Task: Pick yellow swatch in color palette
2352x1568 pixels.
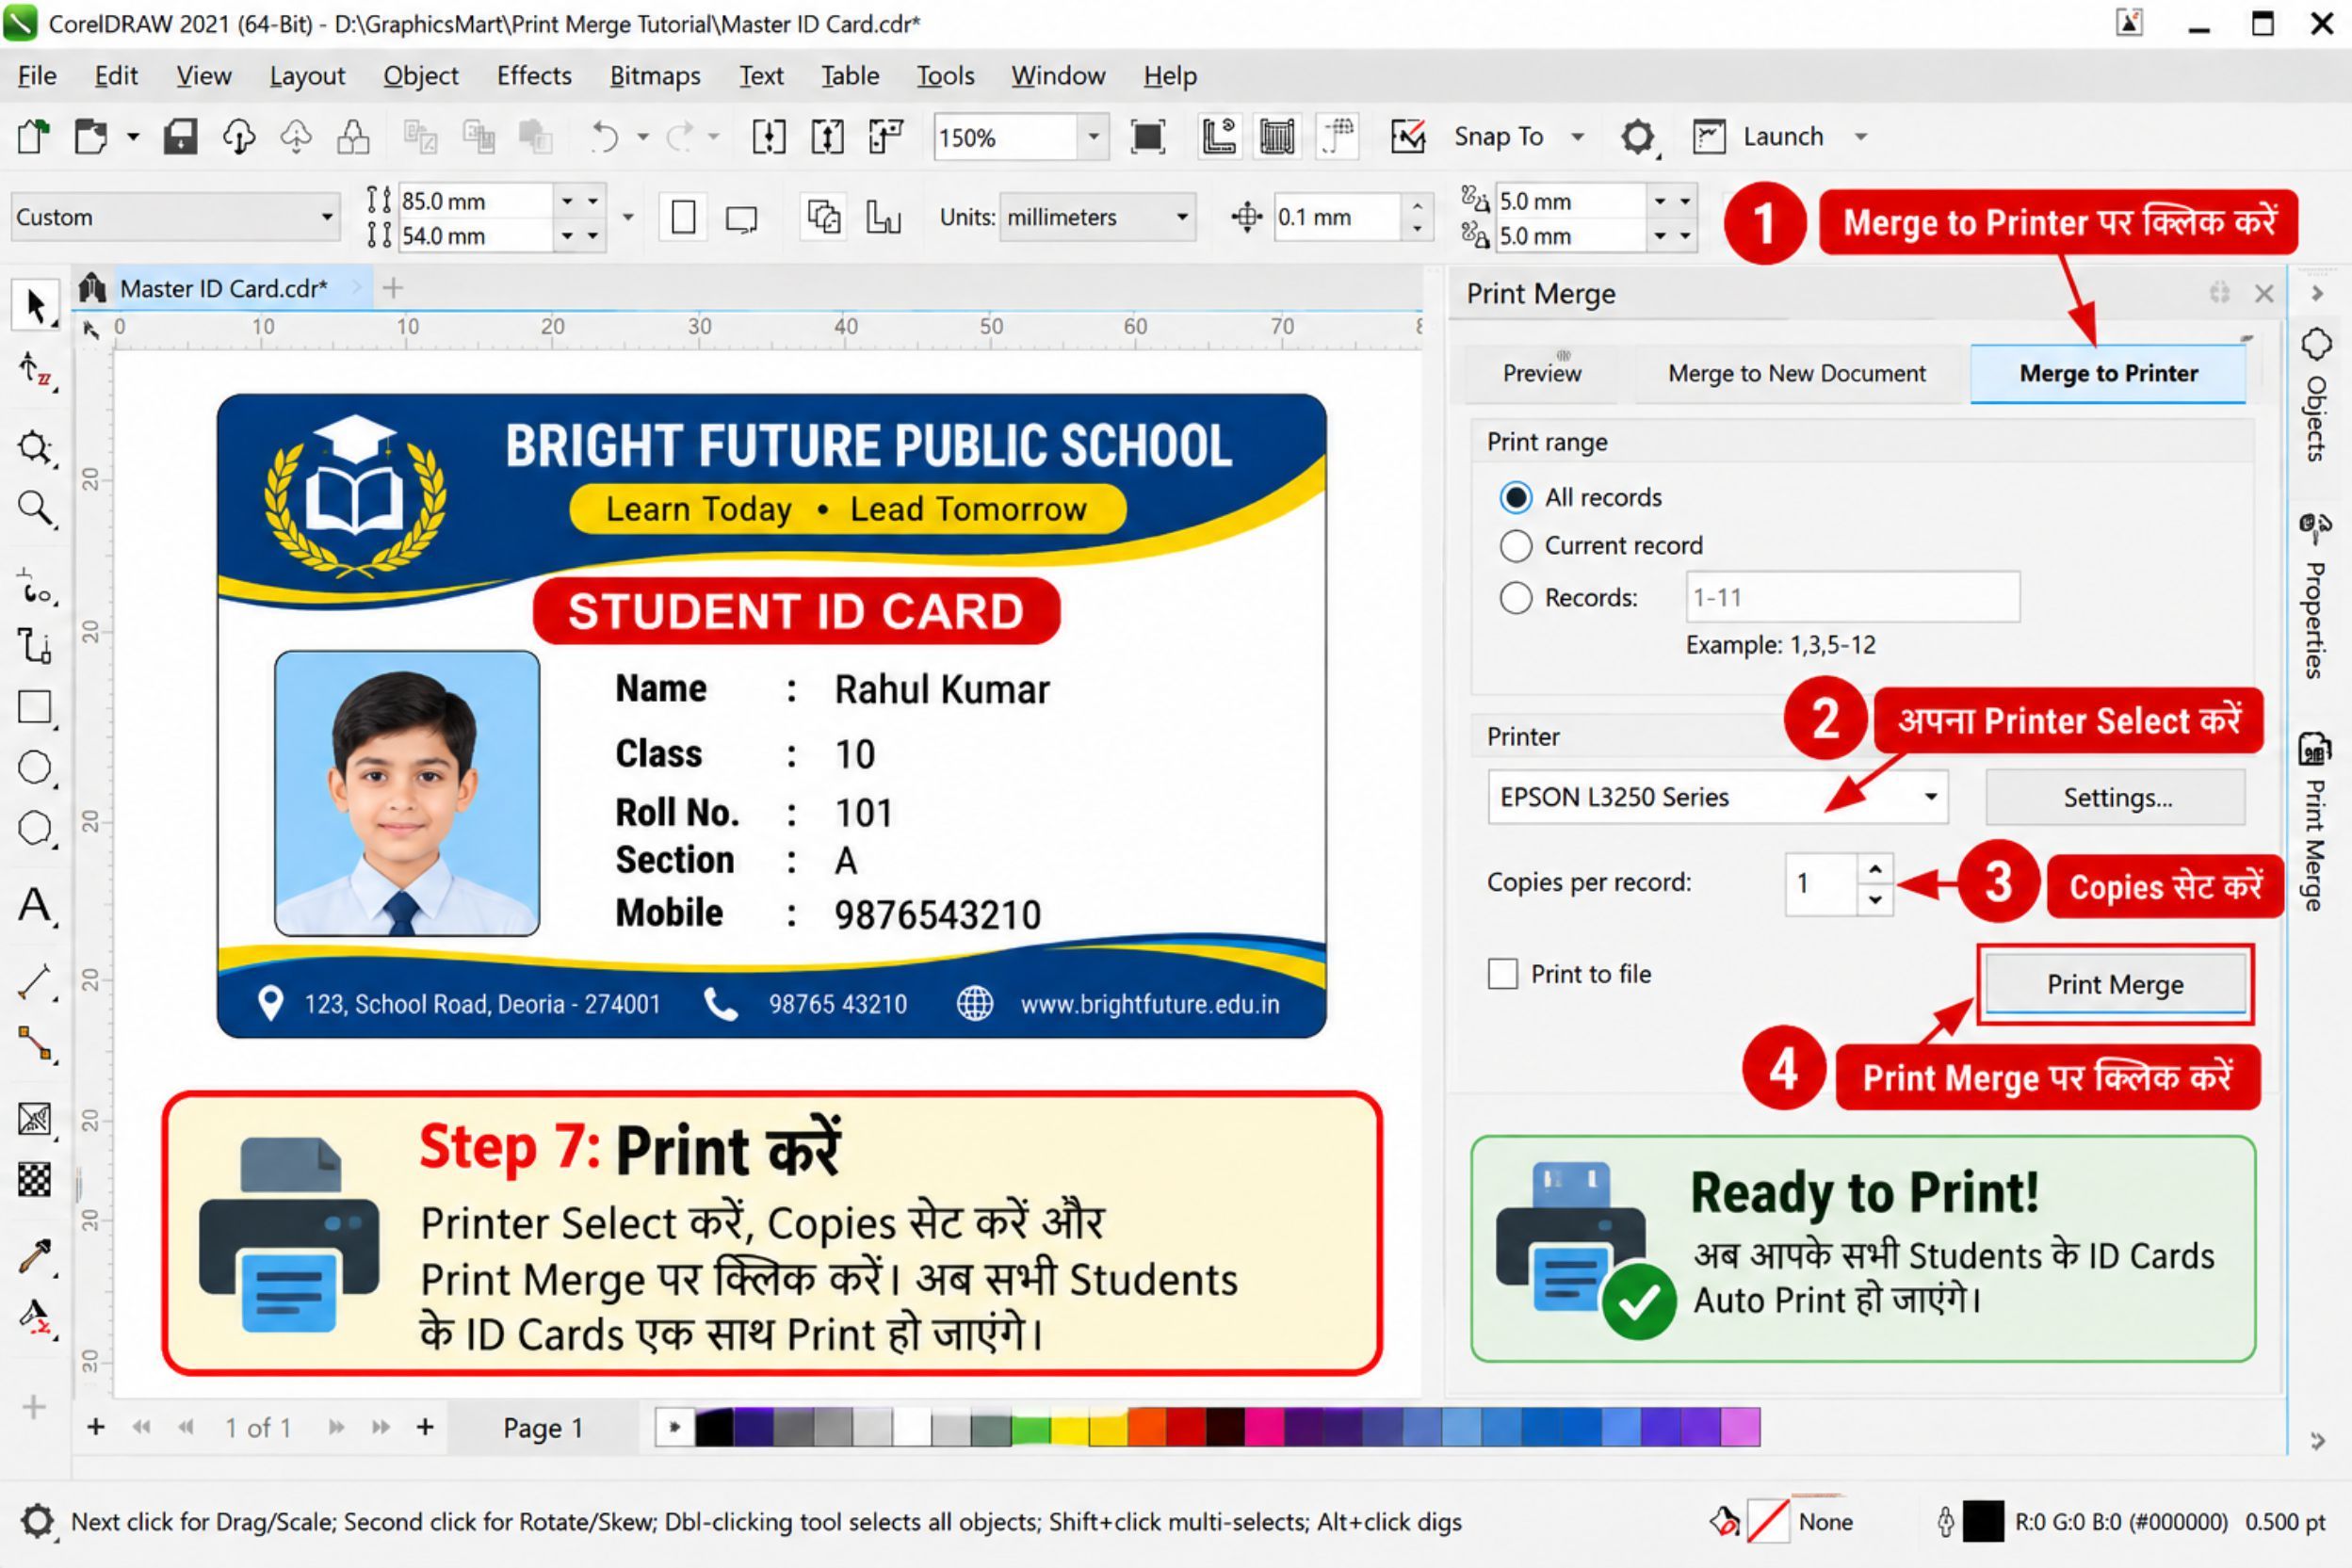Action: [x=1069, y=1426]
